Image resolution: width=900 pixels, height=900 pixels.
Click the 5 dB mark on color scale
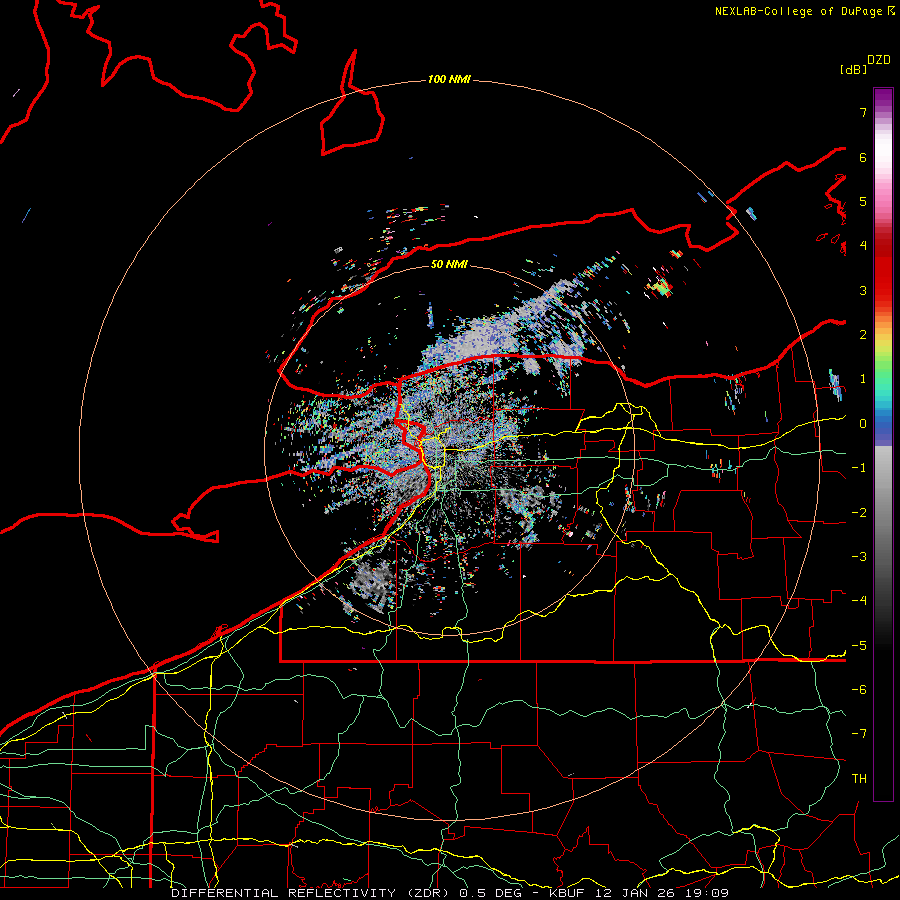[863, 201]
